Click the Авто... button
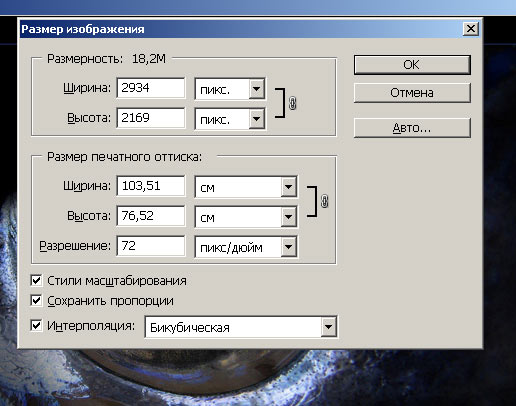This screenshot has height=406, width=516. pyautogui.click(x=412, y=128)
